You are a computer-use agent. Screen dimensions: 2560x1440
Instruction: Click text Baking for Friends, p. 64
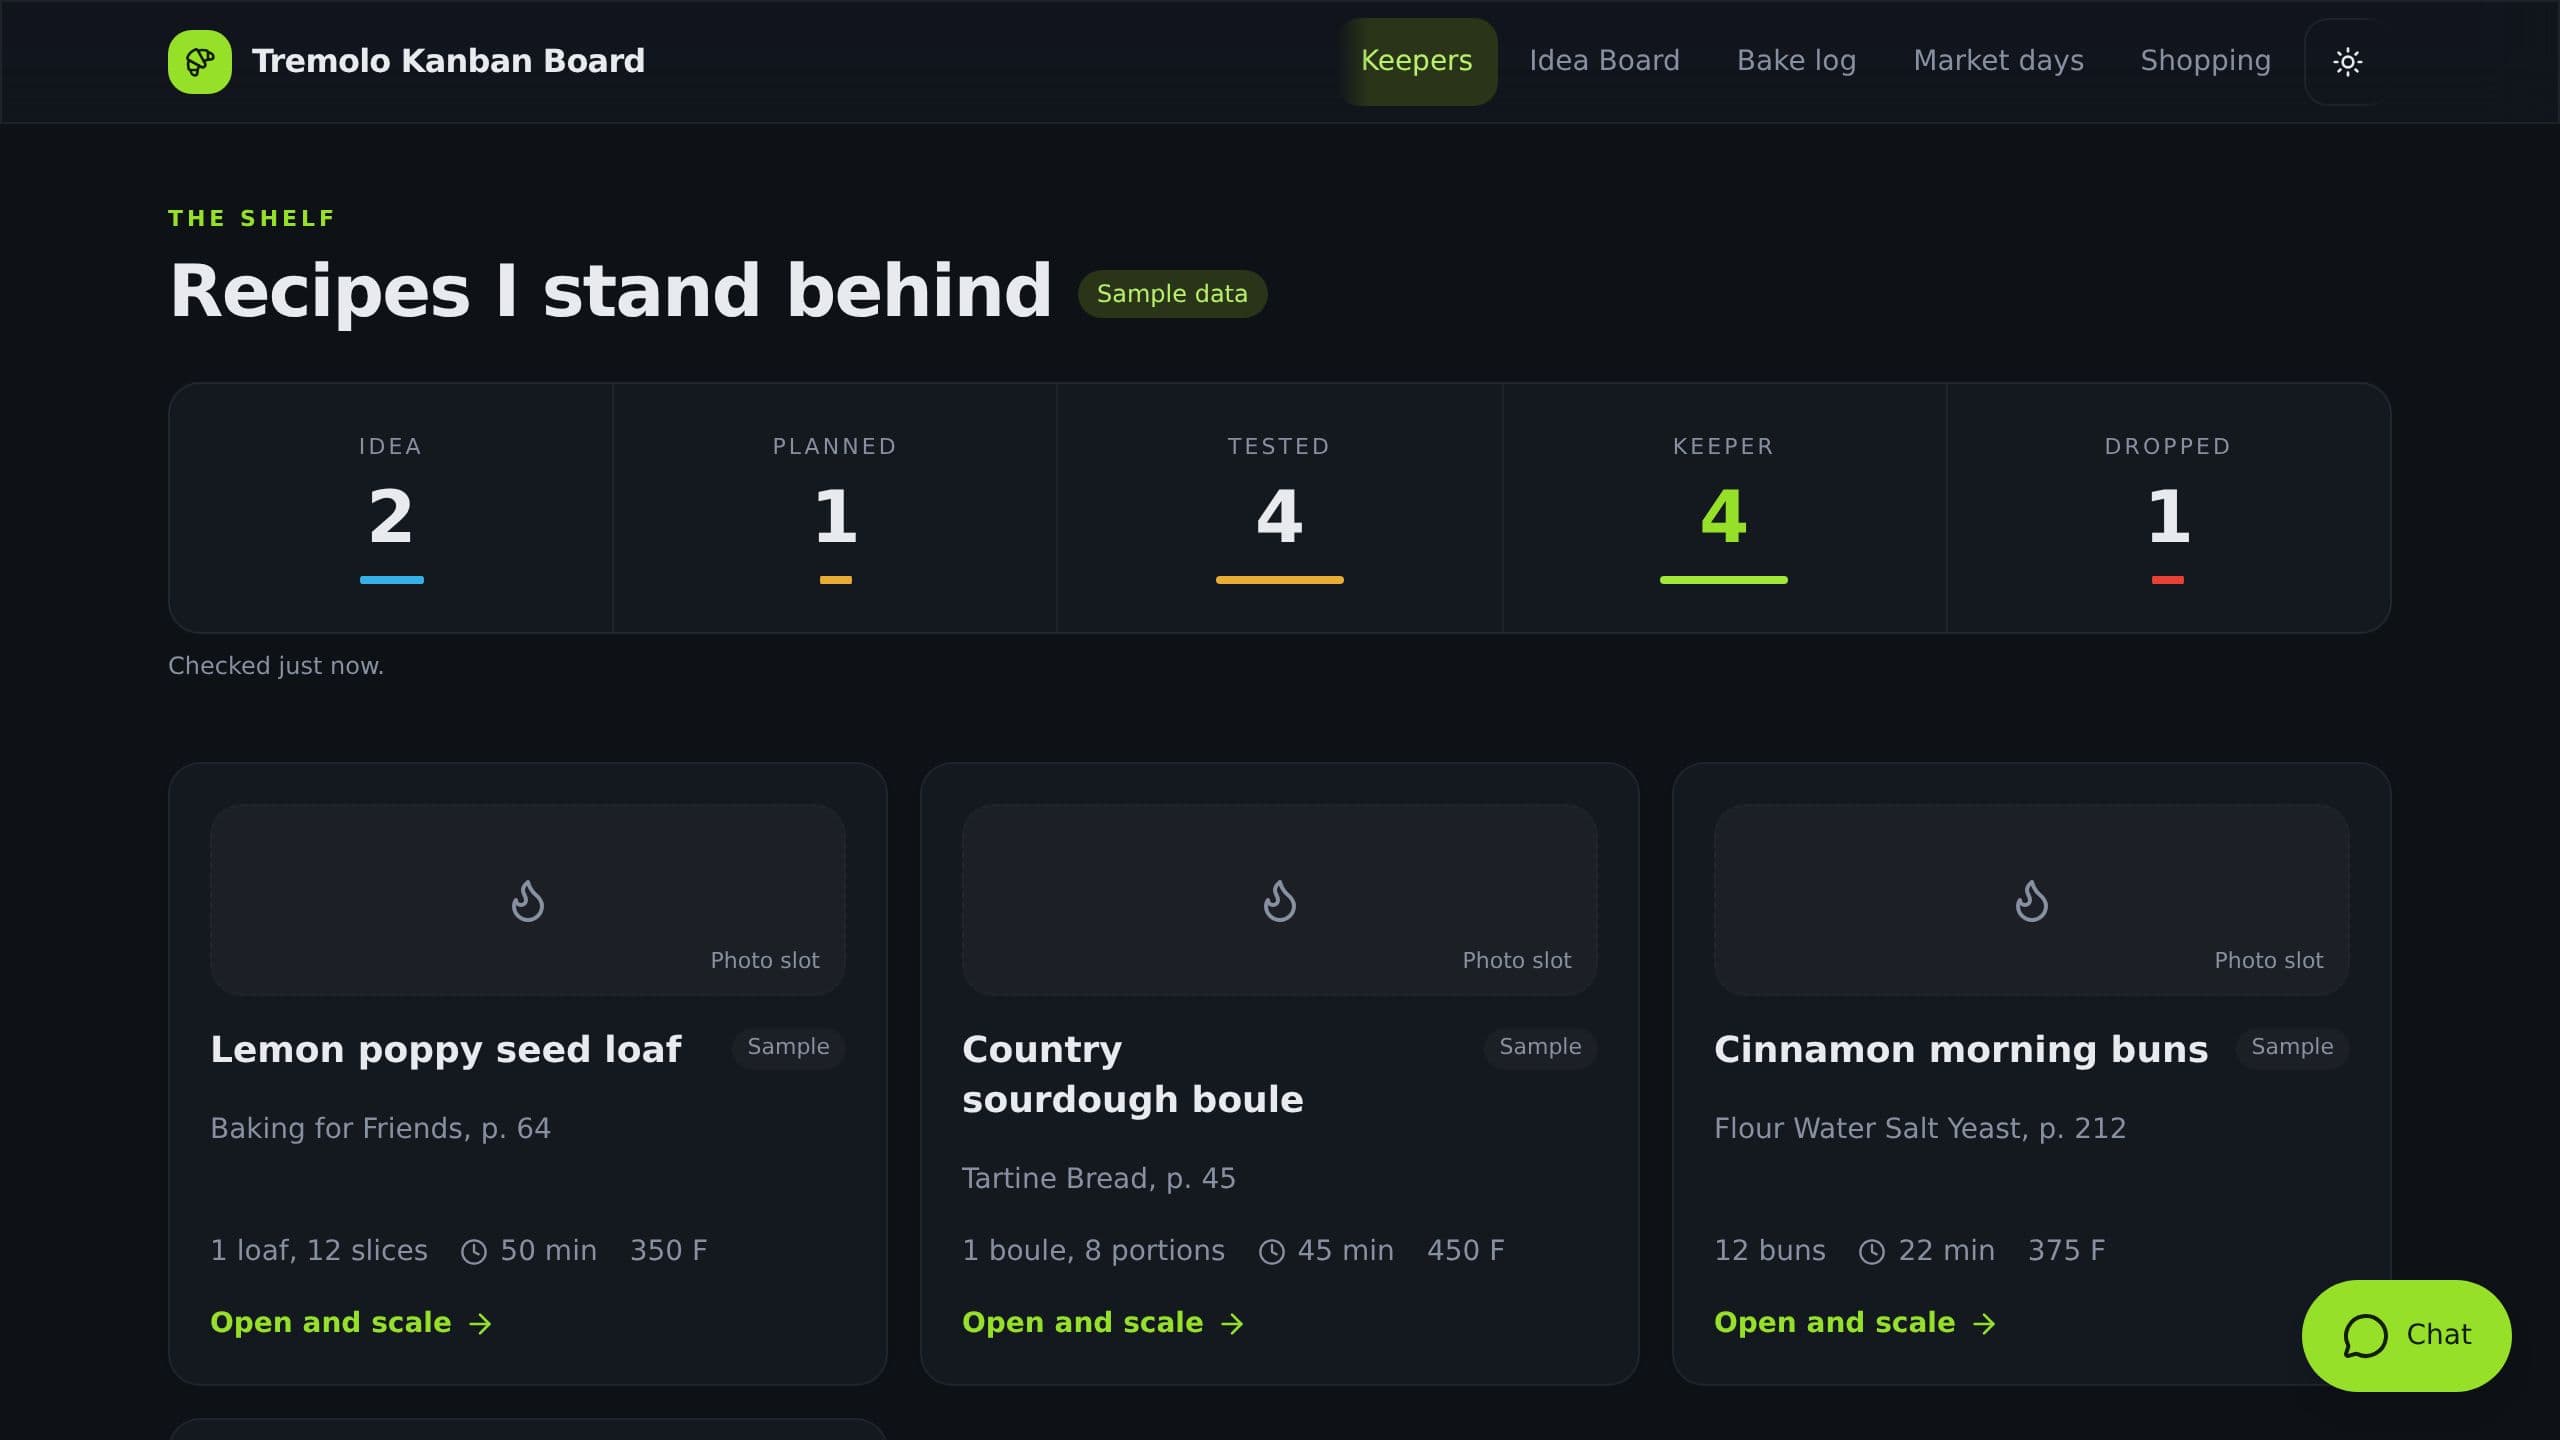coord(381,1129)
